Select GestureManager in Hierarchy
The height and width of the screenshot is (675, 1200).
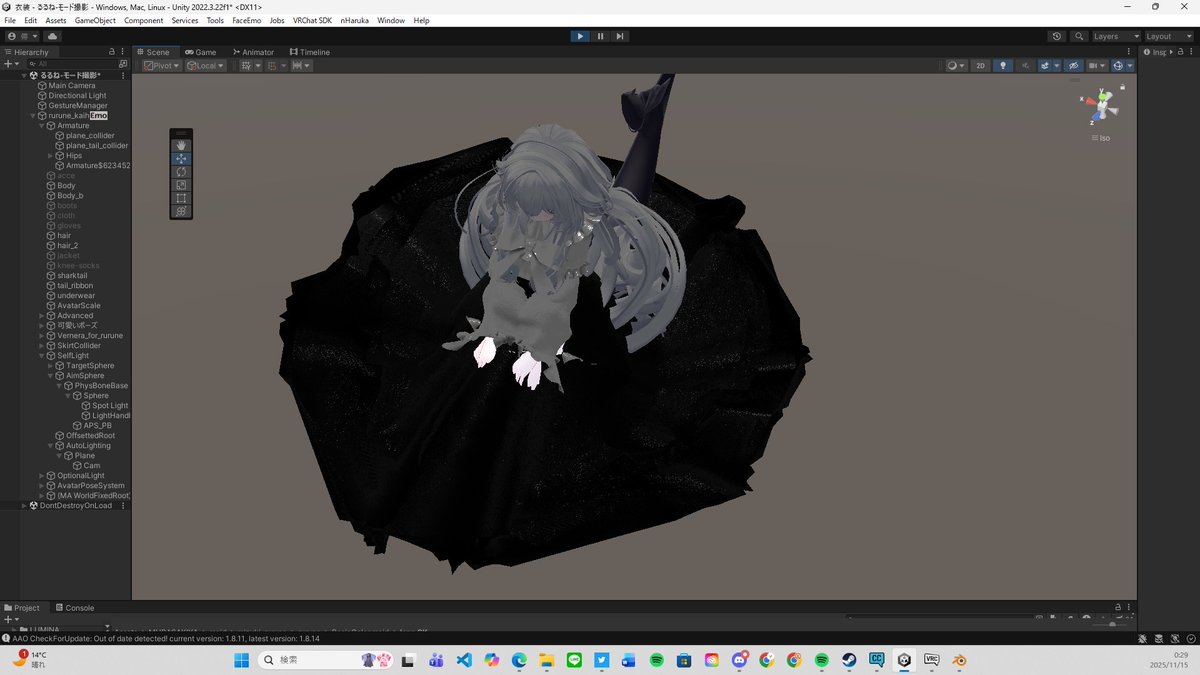click(78, 105)
